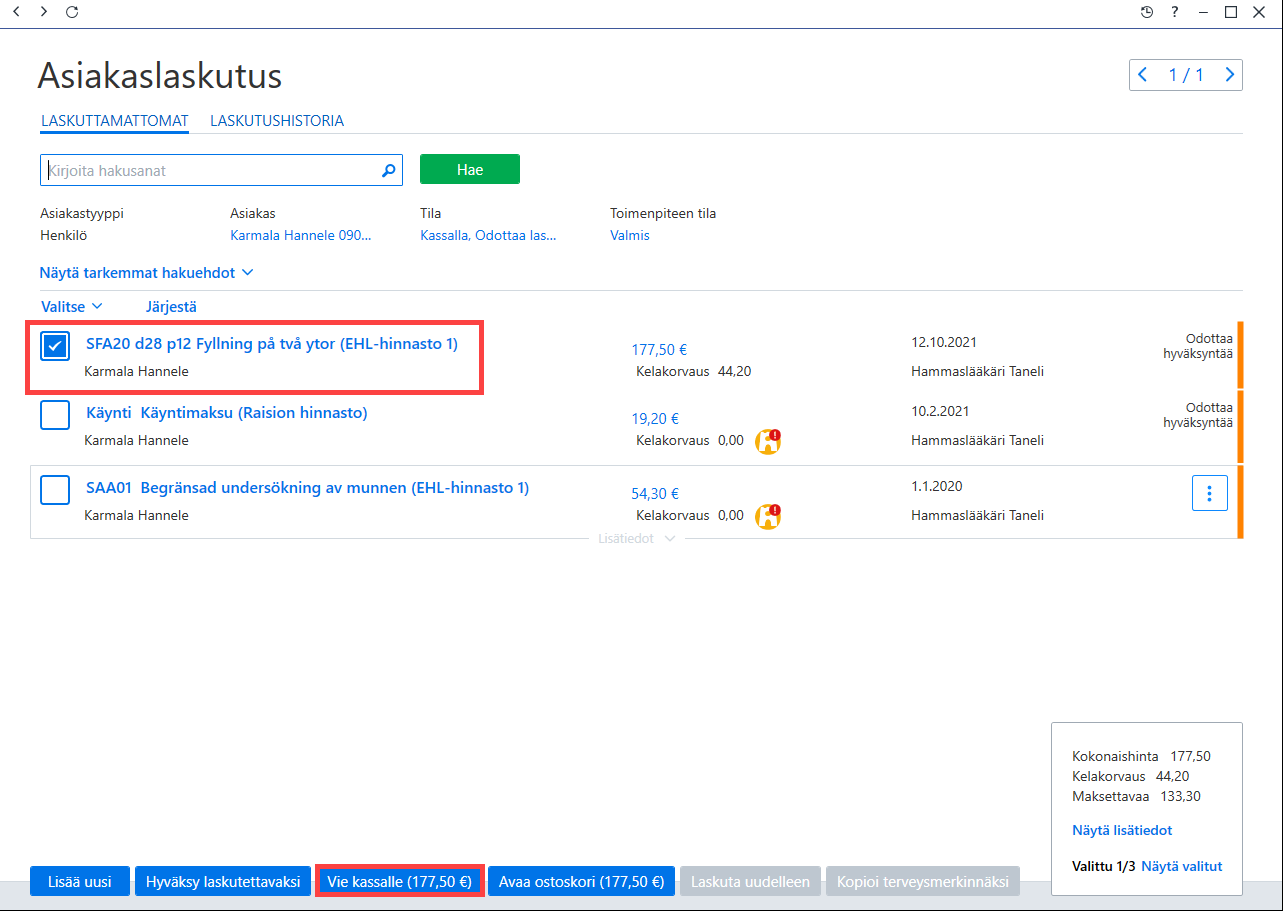Click Kela warning icon on the Käyntimaksu row
The image size is (1283, 911).
tap(768, 441)
